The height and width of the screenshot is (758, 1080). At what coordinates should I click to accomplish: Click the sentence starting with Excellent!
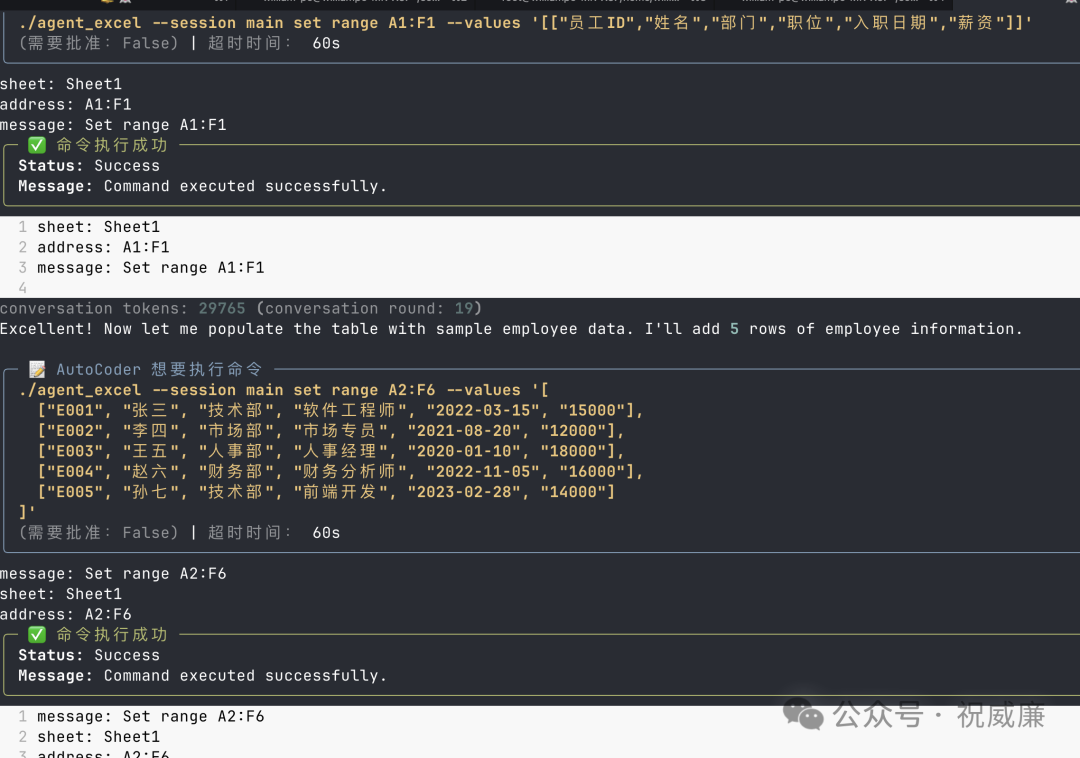[x=510, y=329]
